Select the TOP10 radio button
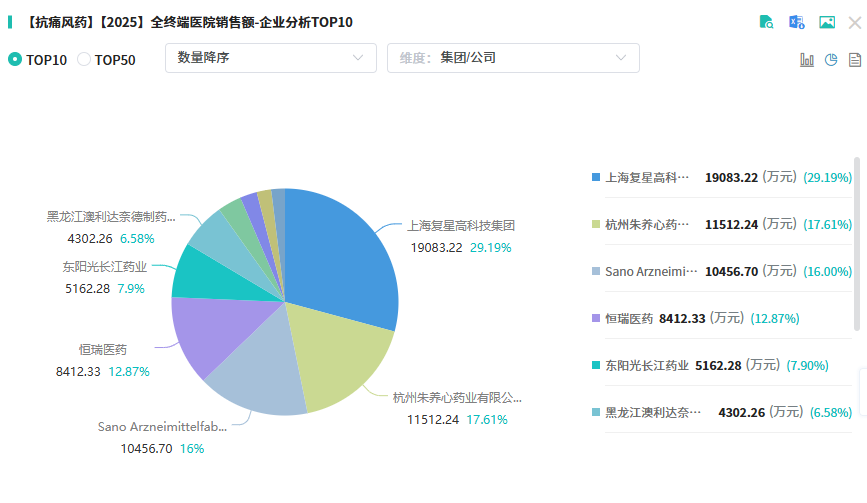Viewport: 867px width, 503px height. [15, 59]
